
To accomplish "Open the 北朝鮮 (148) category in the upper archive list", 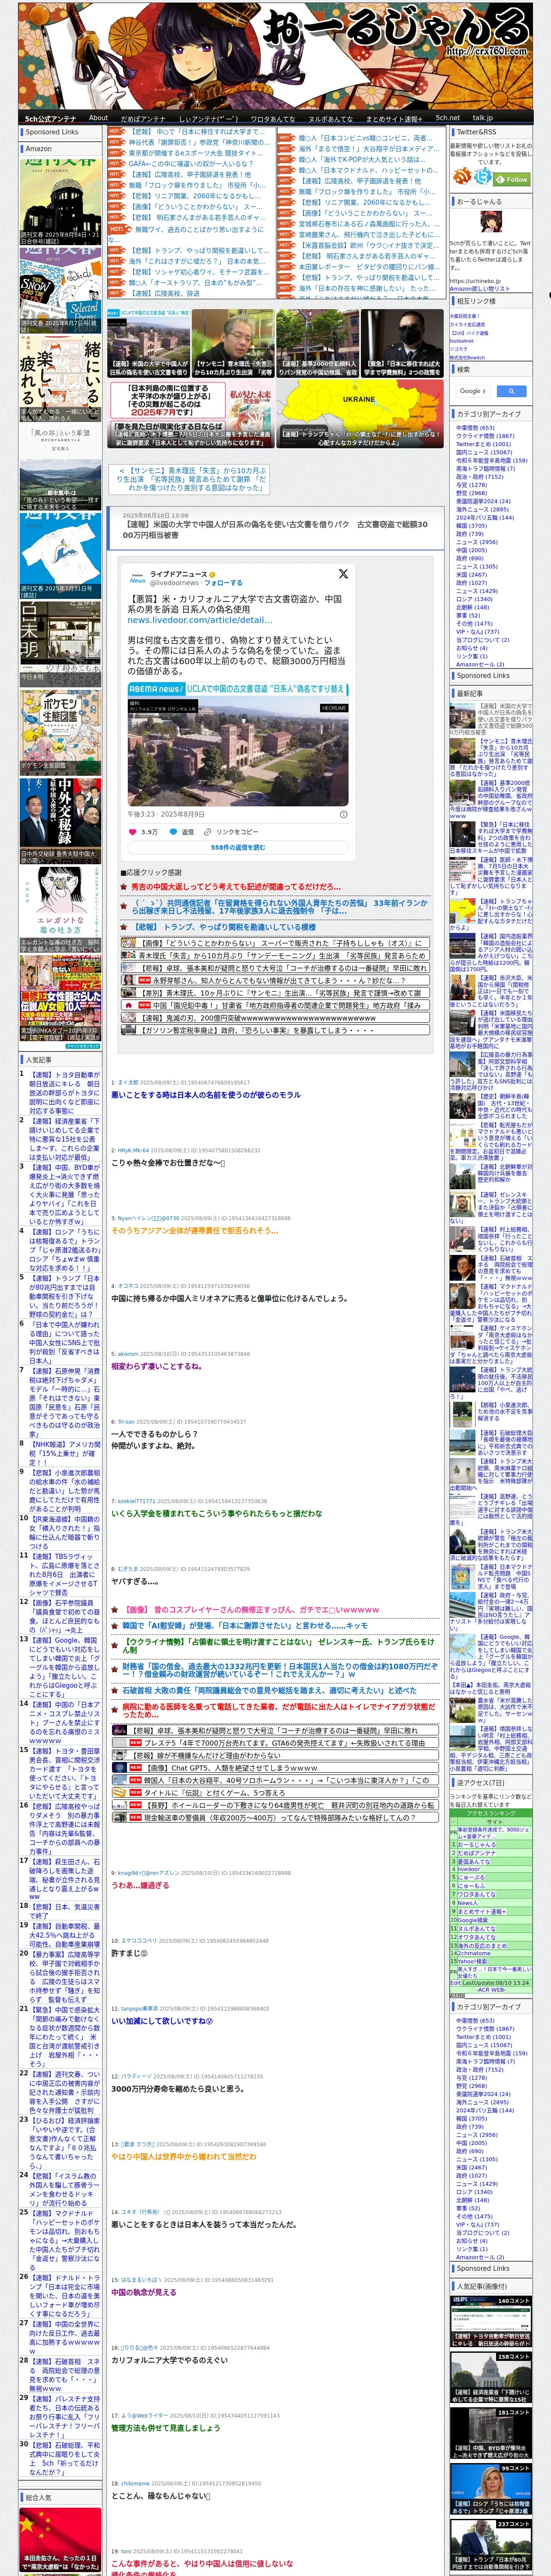I will click(x=472, y=607).
